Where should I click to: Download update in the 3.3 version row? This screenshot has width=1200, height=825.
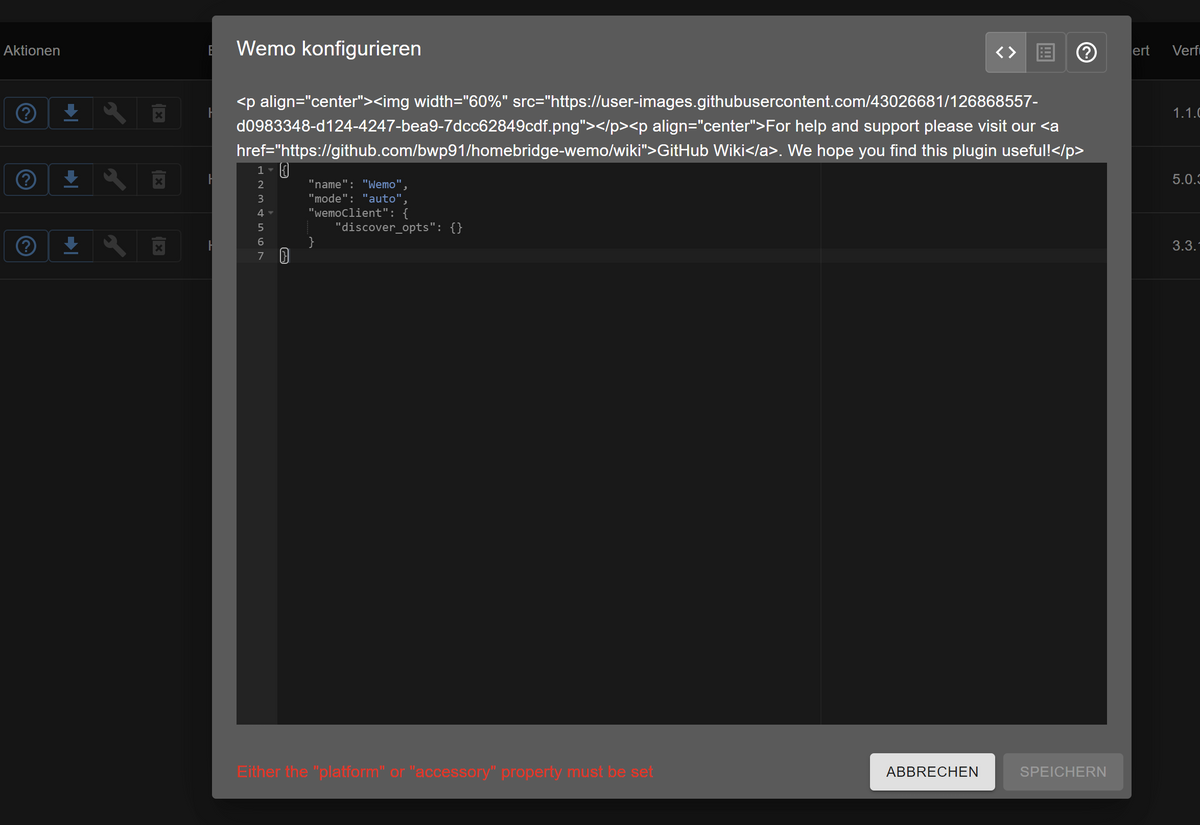[x=71, y=245]
